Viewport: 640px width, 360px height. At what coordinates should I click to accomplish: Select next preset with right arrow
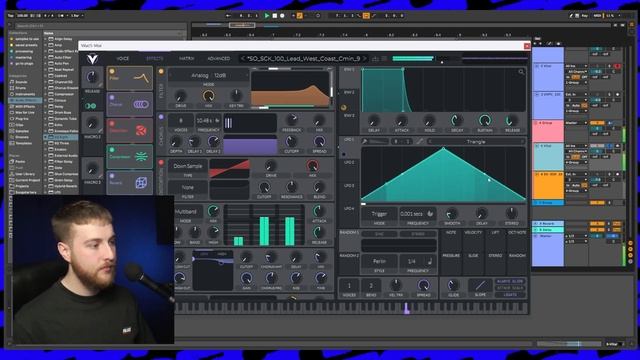pyautogui.click(x=364, y=59)
